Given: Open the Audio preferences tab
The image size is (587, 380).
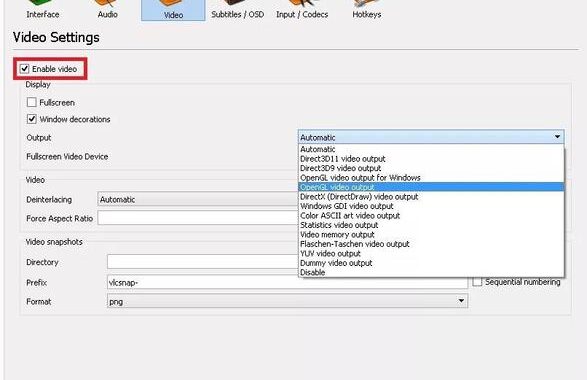Looking at the screenshot, I should (x=107, y=10).
